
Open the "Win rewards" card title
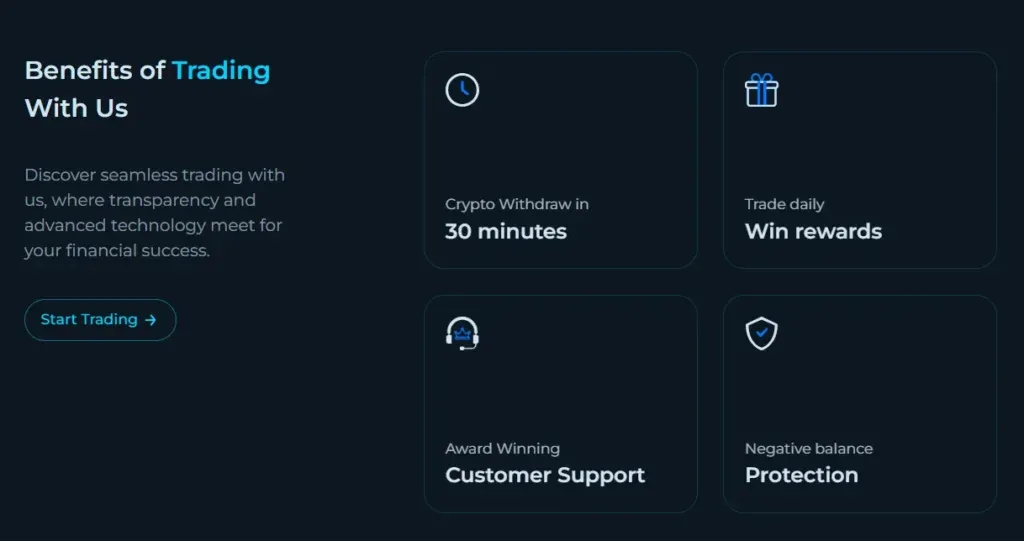(x=813, y=231)
